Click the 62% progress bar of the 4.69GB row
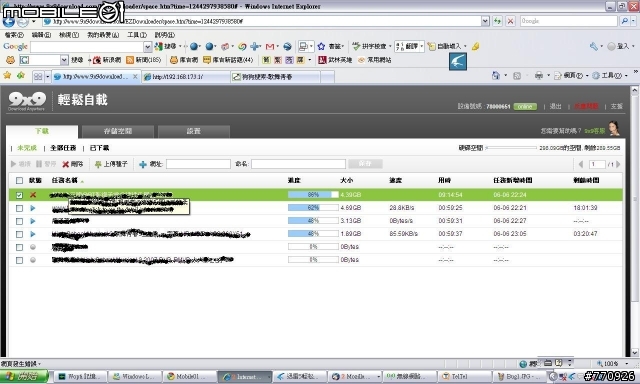640x384 pixels. pos(313,208)
